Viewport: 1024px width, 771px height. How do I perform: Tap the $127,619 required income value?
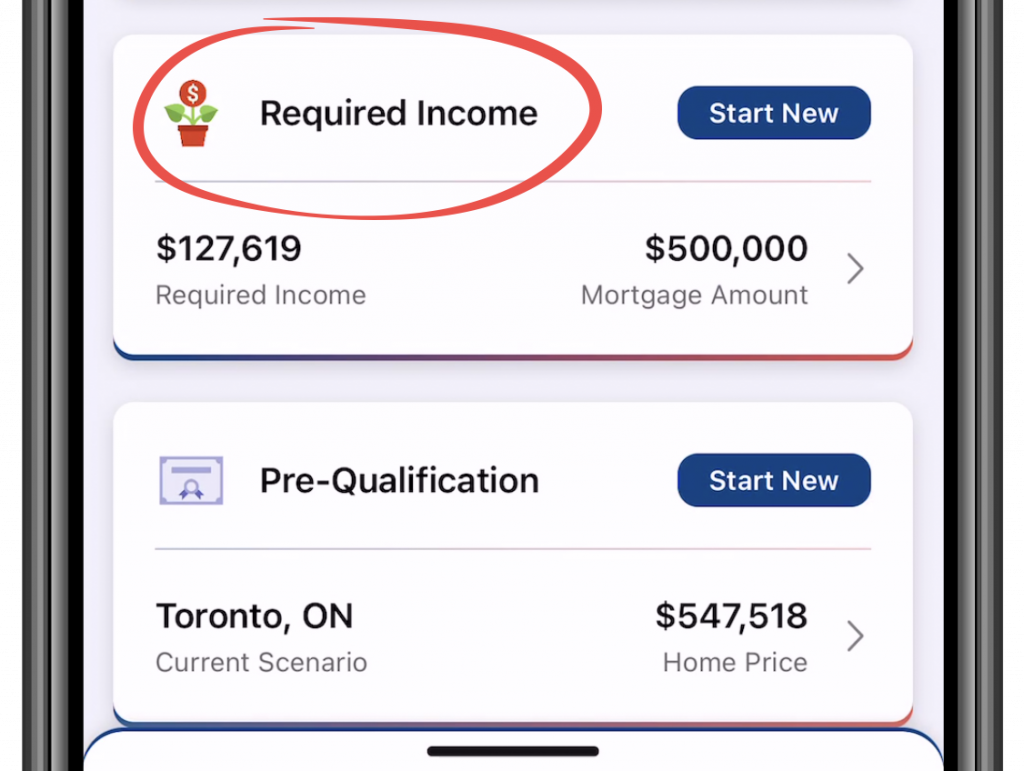229,249
